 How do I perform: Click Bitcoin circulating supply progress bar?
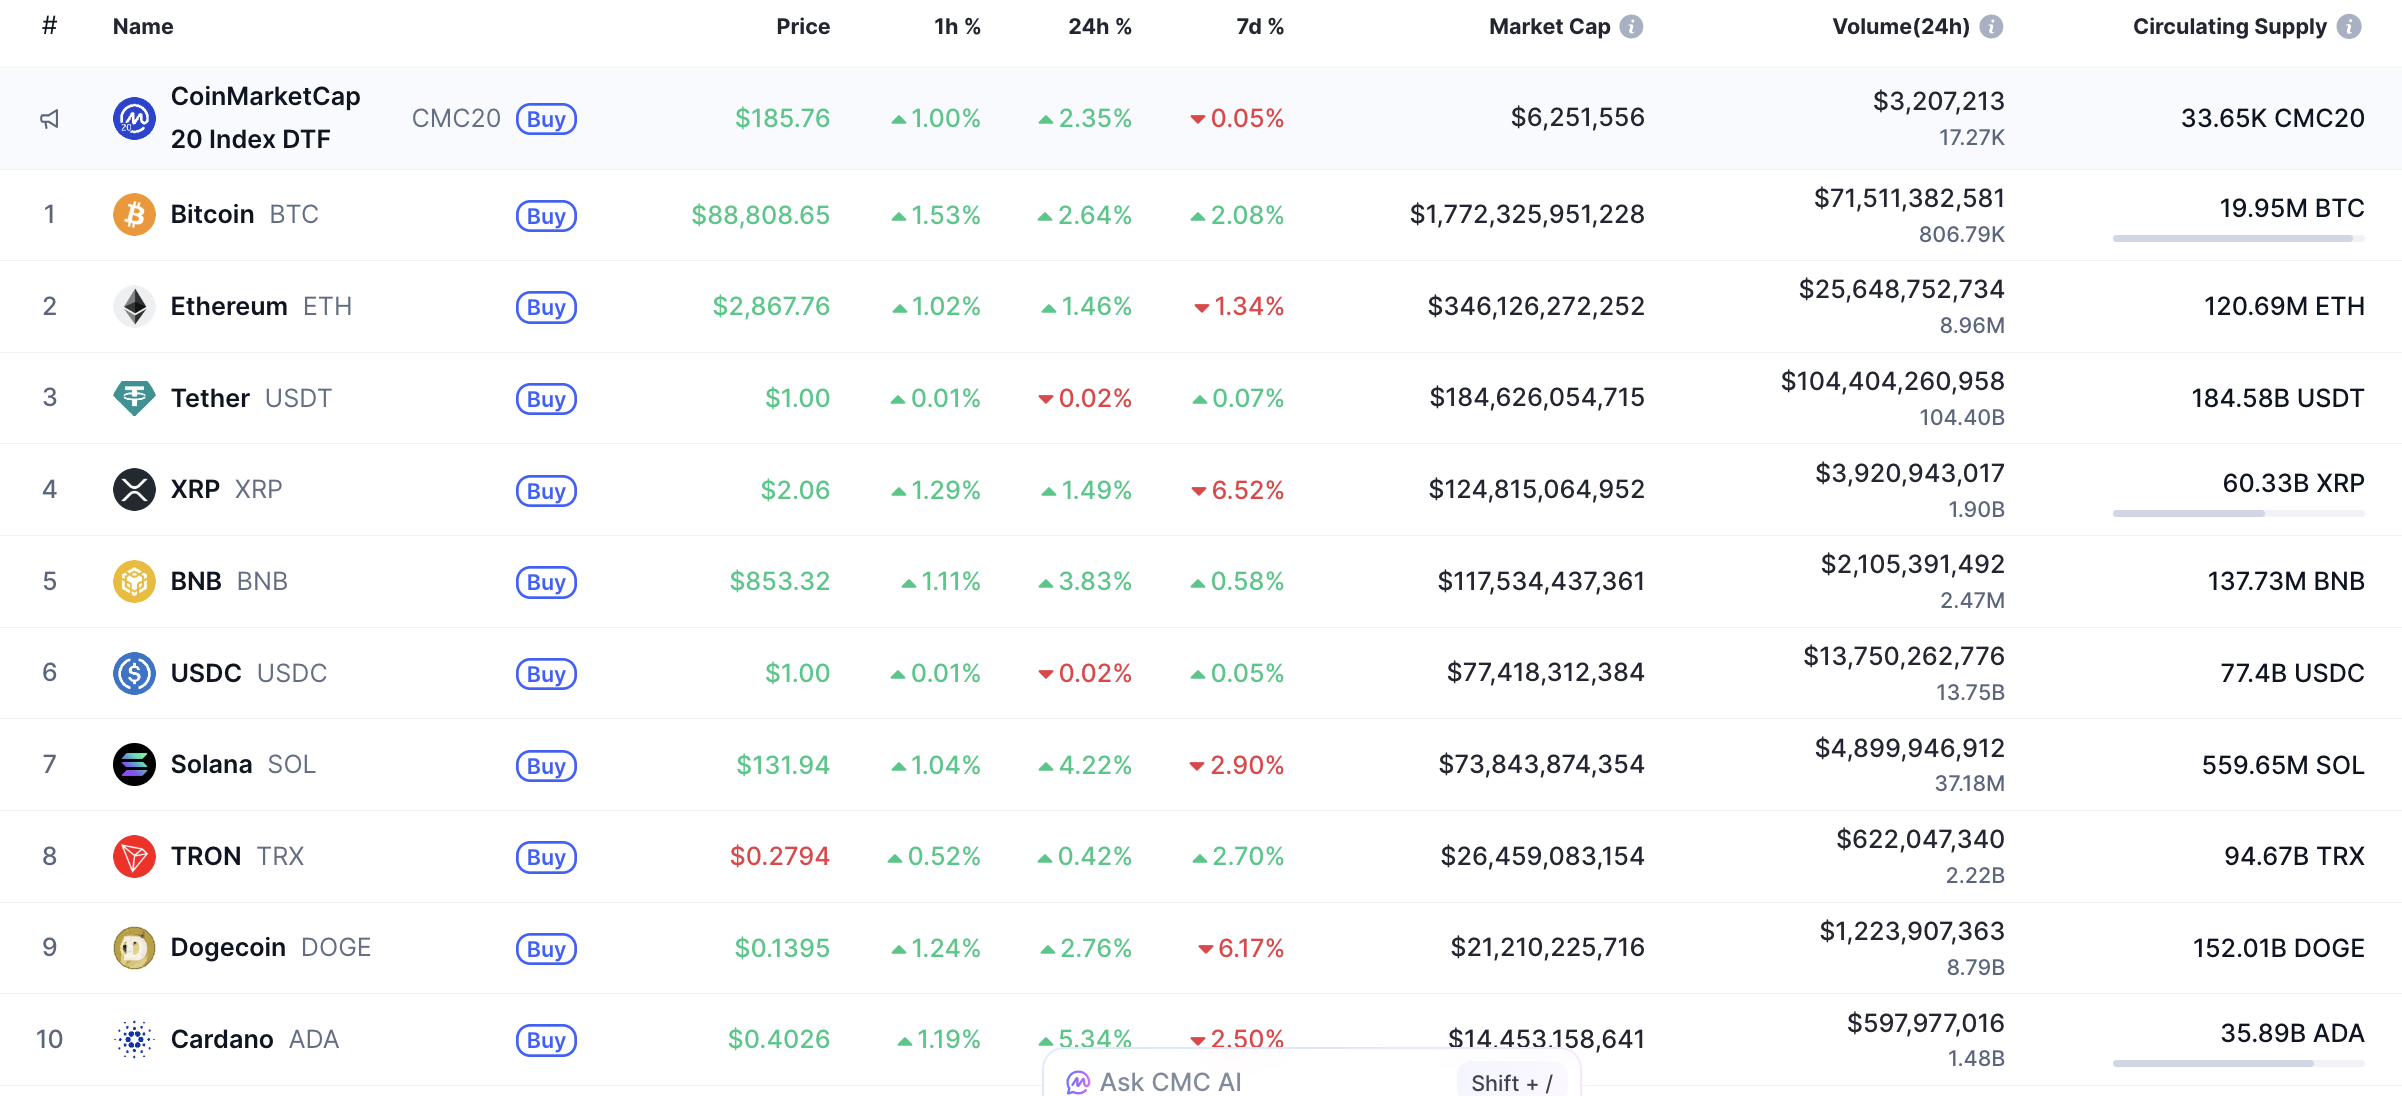[2238, 238]
